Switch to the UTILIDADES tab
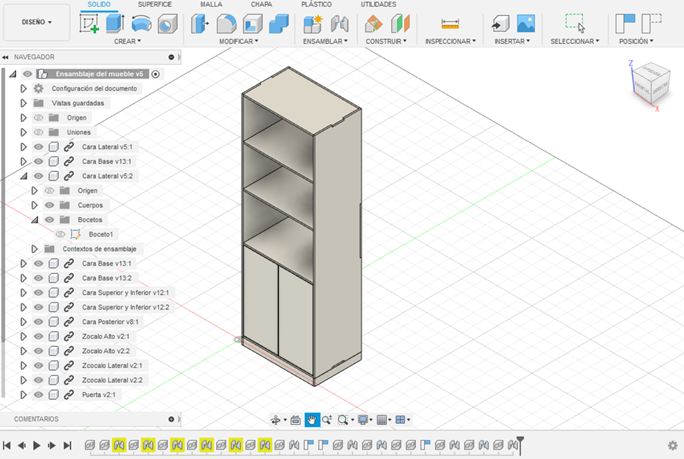This screenshot has width=684, height=459. point(378,4)
